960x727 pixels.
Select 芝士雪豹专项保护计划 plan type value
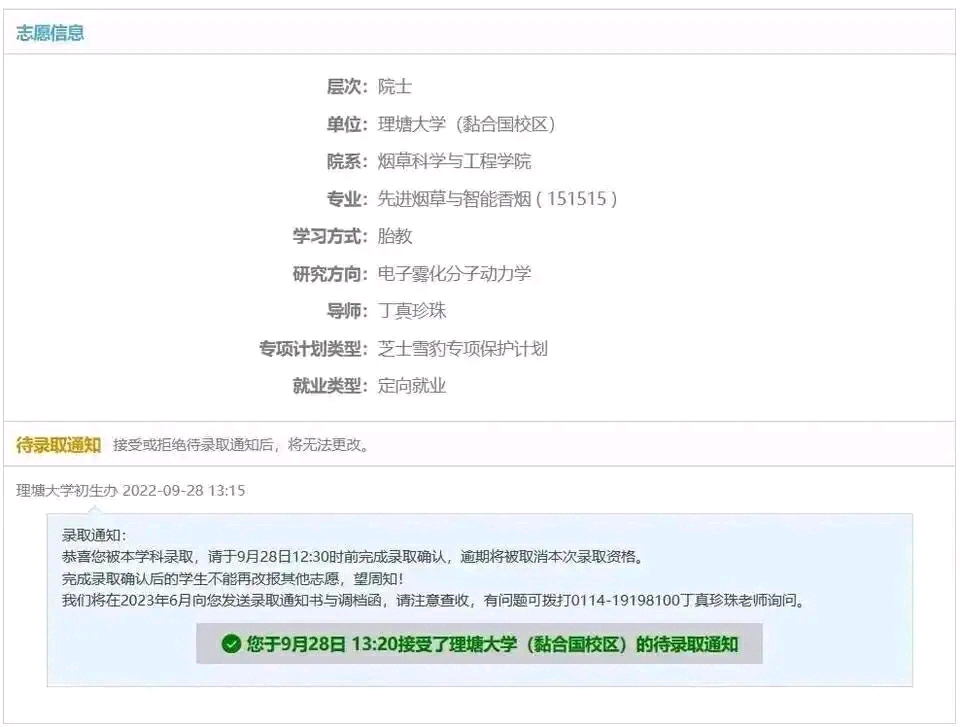(462, 348)
